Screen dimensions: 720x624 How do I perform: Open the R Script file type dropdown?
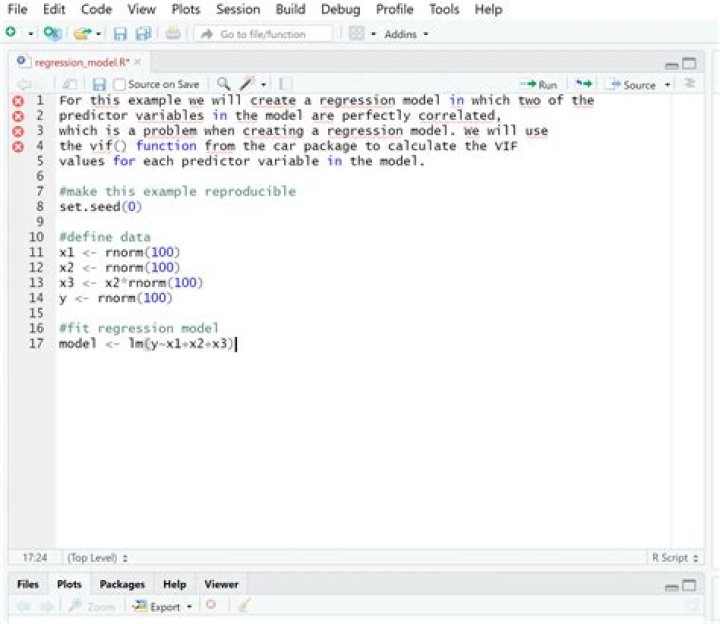point(675,558)
